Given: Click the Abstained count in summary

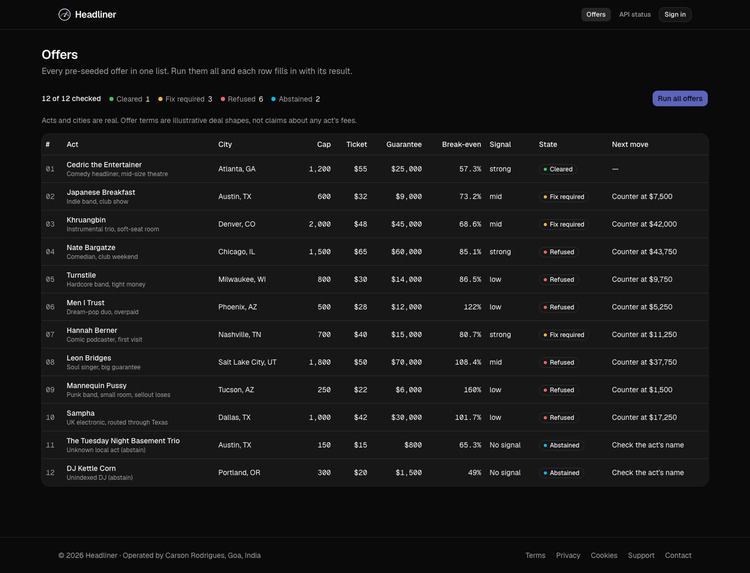Looking at the screenshot, I should point(295,99).
